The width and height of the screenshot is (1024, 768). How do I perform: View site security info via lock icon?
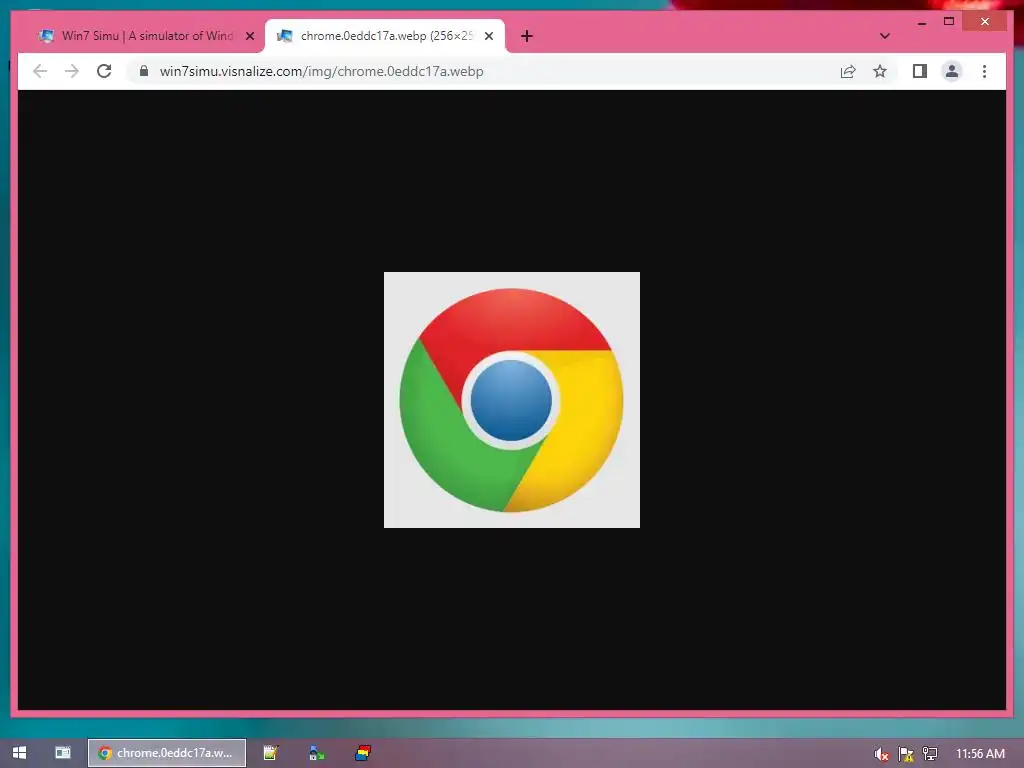[144, 71]
